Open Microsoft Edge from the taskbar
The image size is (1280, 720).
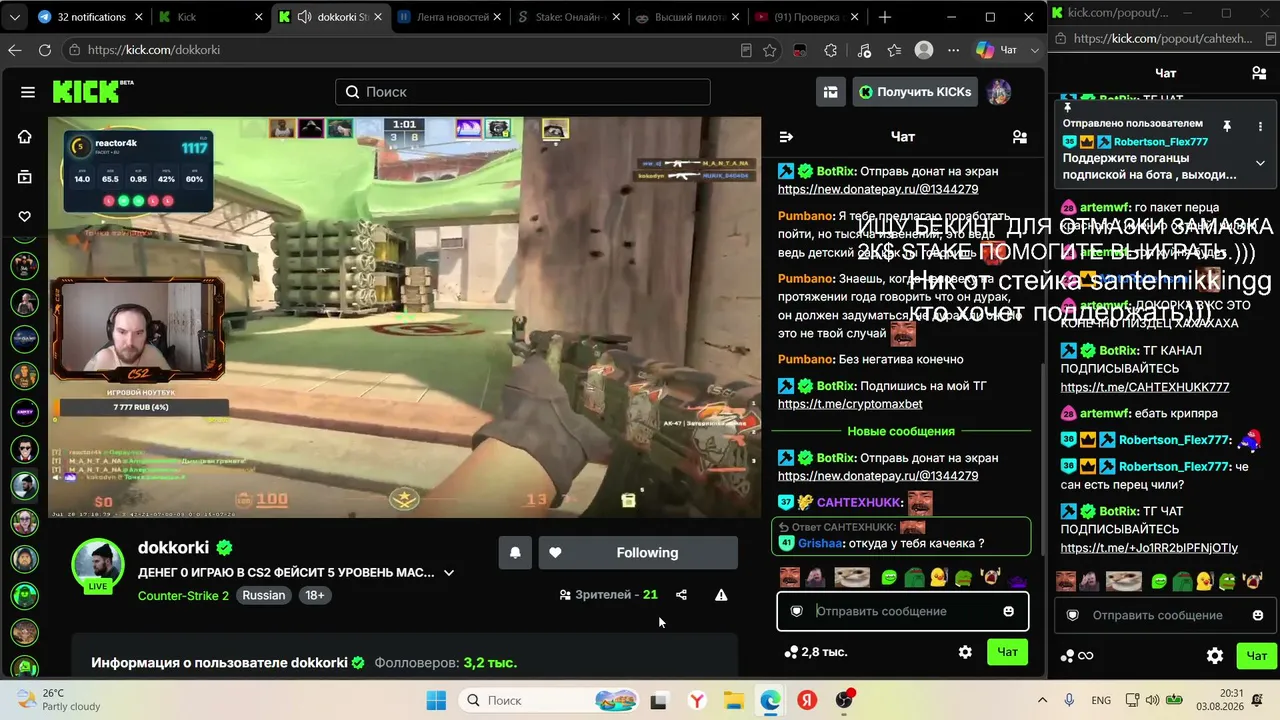click(x=769, y=700)
